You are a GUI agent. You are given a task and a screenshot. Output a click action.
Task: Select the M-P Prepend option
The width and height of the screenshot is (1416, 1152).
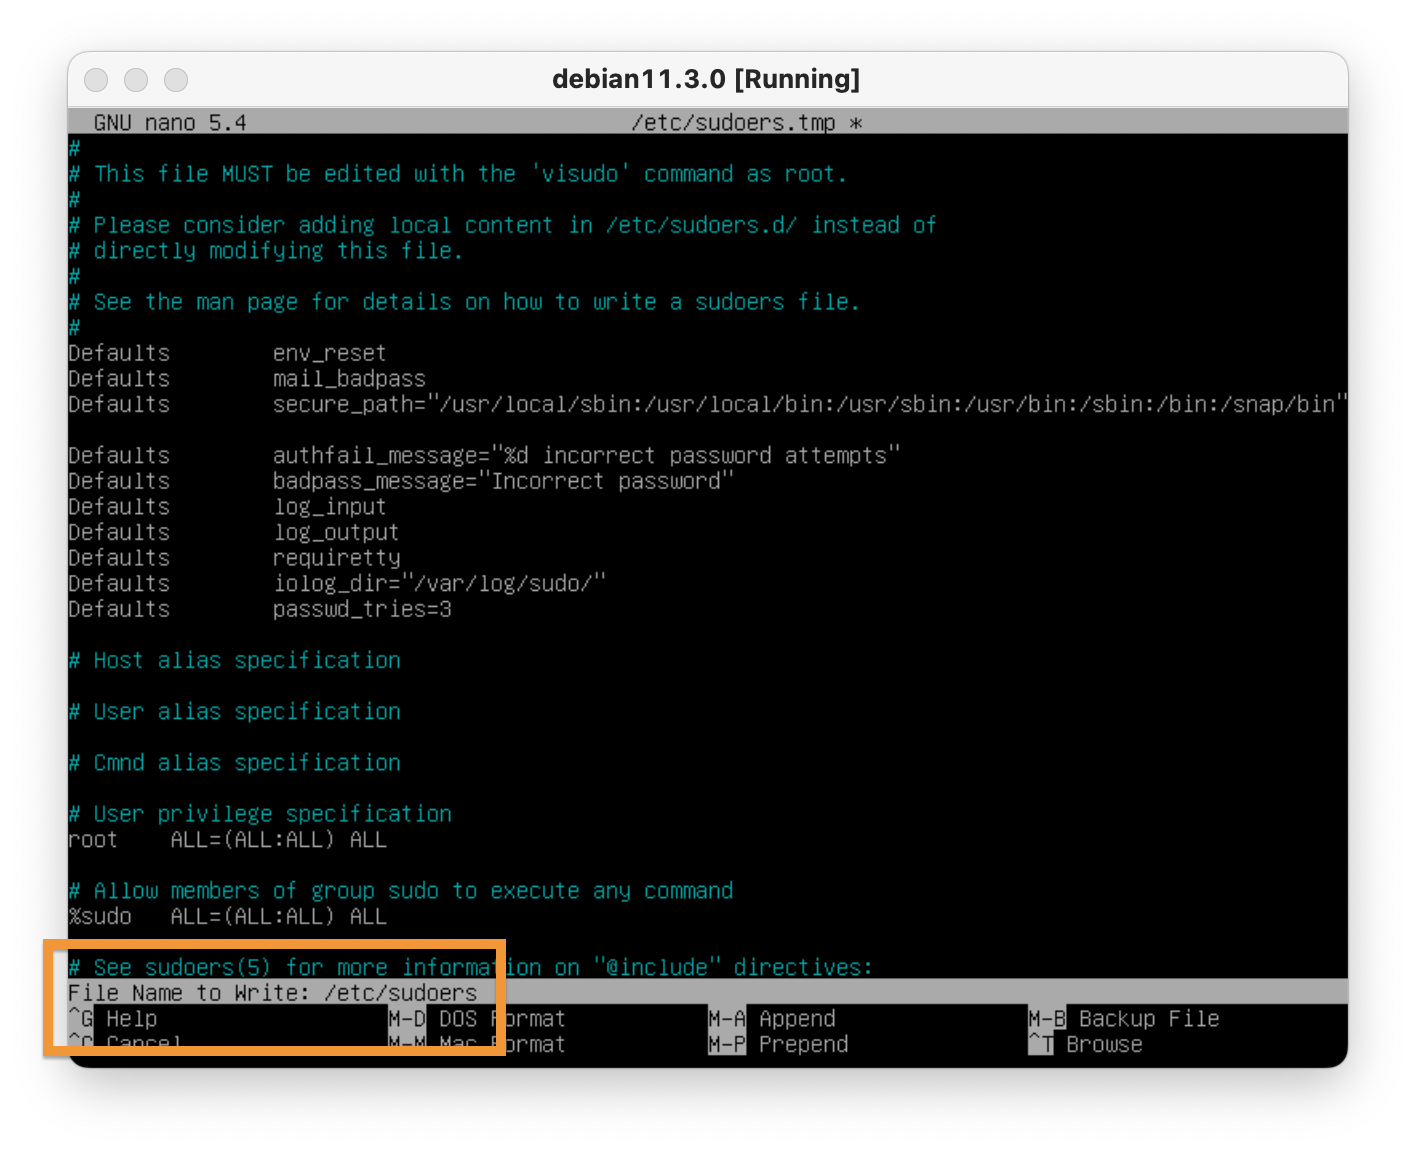pyautogui.click(x=778, y=1044)
